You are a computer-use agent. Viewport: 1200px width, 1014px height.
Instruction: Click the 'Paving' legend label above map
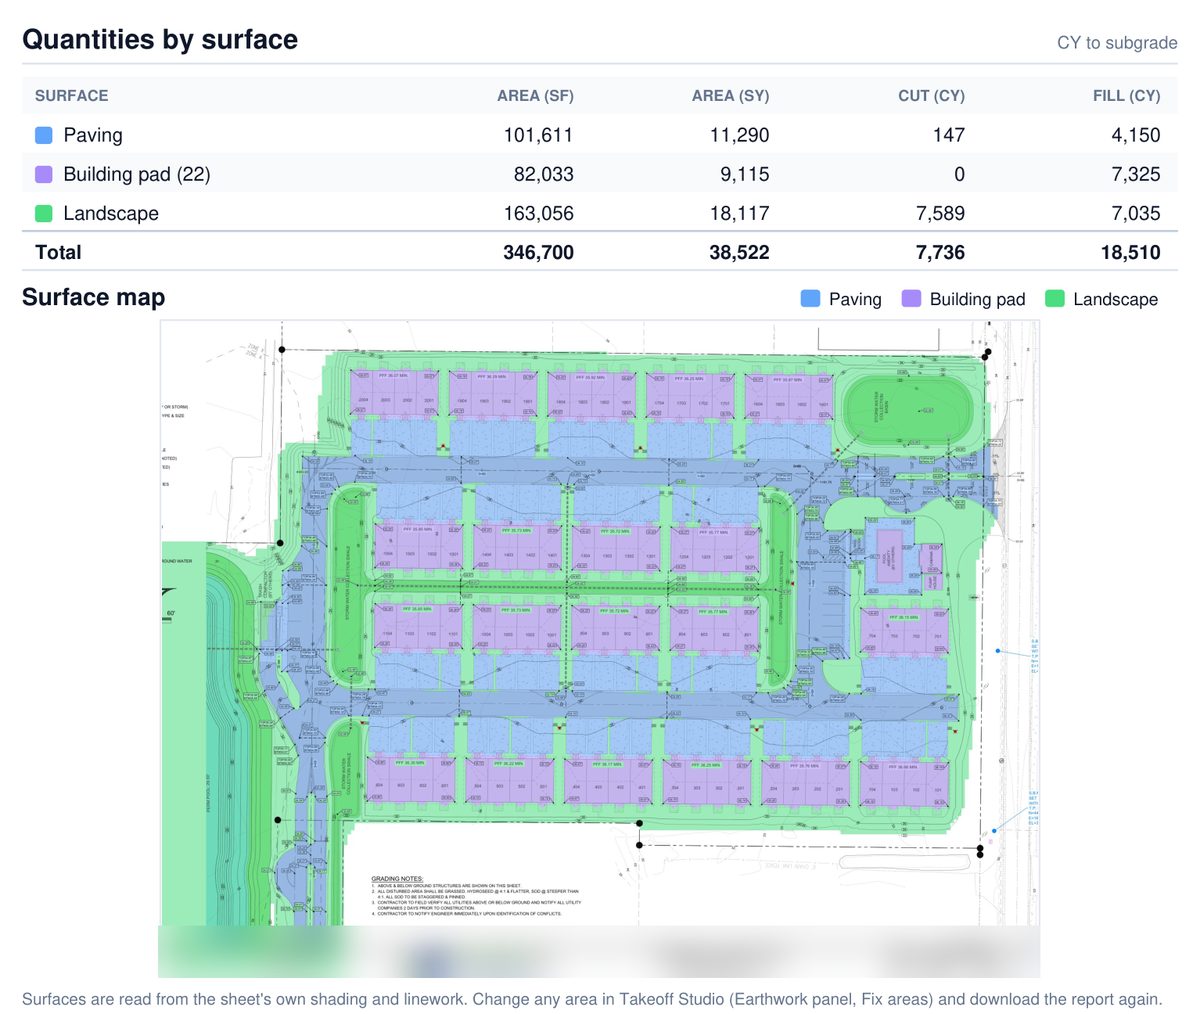coord(855,299)
